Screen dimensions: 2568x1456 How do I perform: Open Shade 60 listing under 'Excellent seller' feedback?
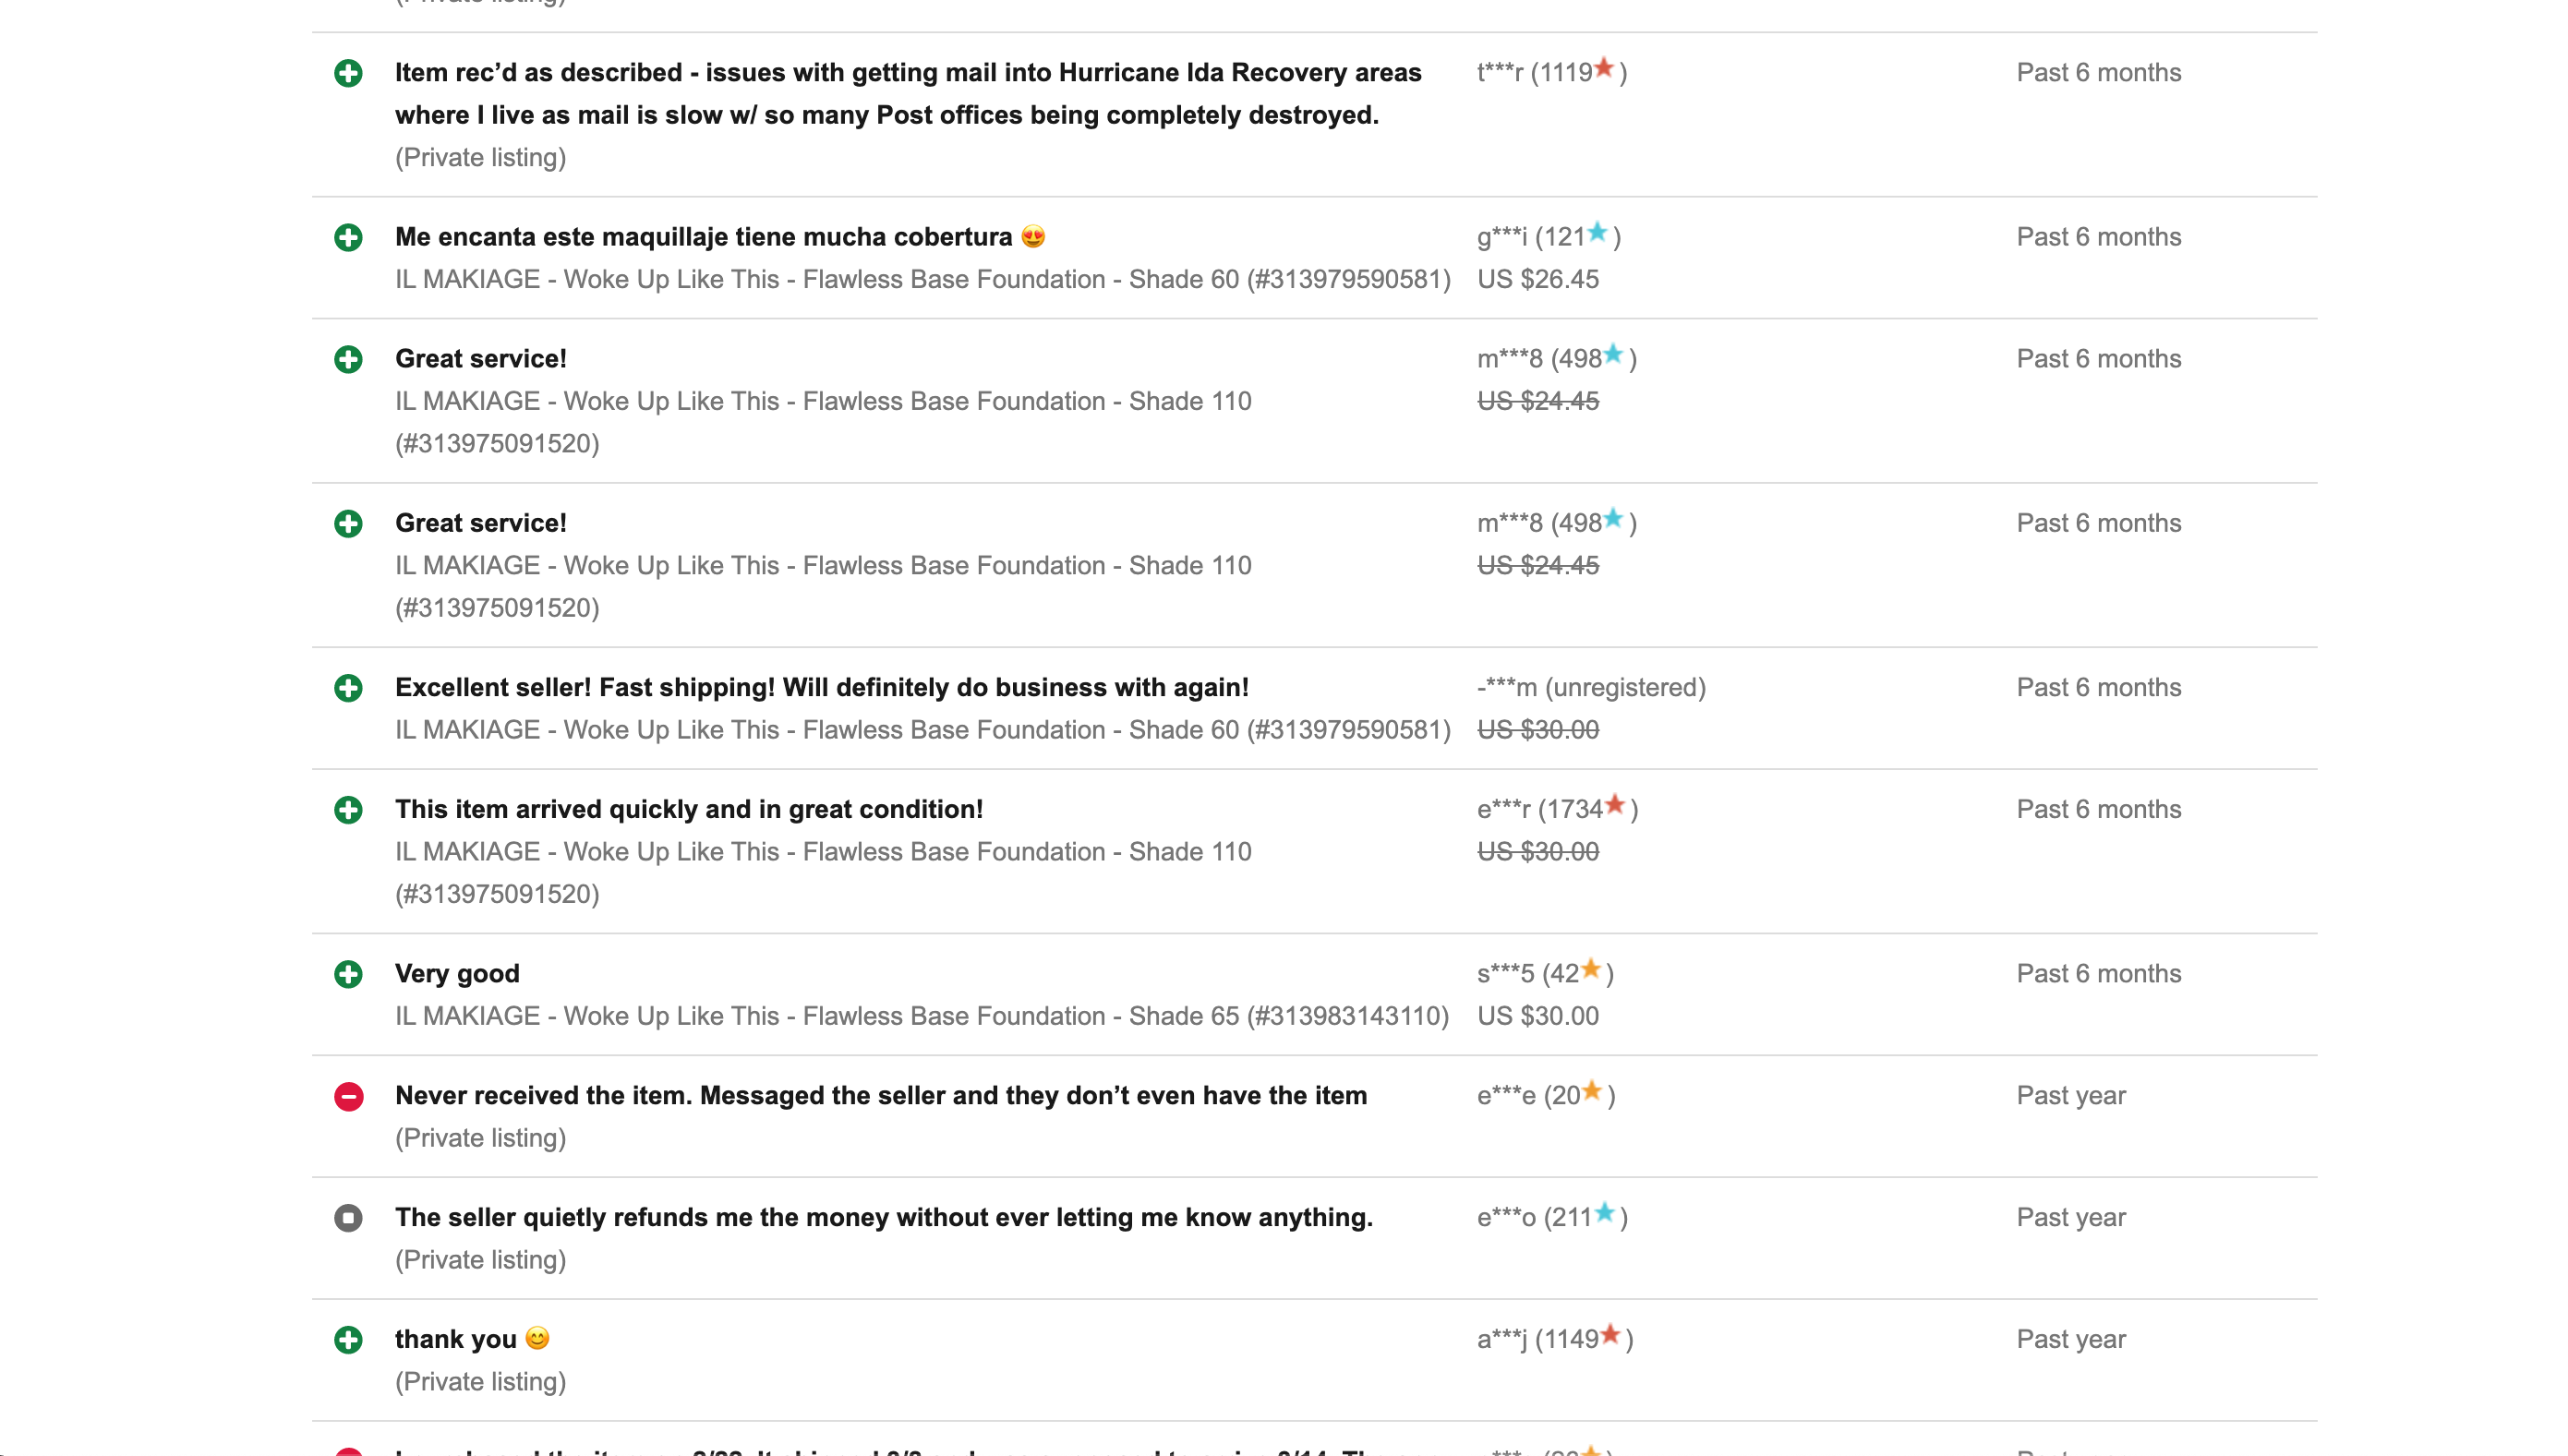(x=921, y=730)
